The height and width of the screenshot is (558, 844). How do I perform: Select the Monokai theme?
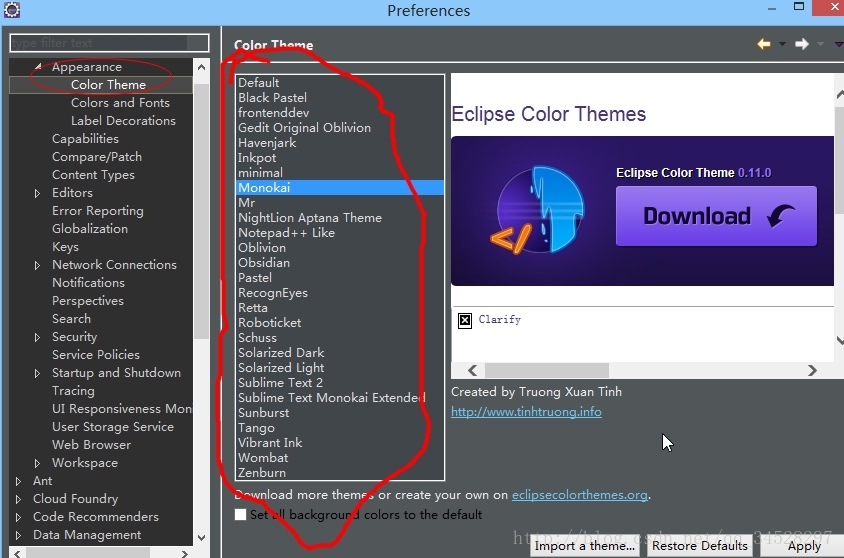pyautogui.click(x=340, y=188)
